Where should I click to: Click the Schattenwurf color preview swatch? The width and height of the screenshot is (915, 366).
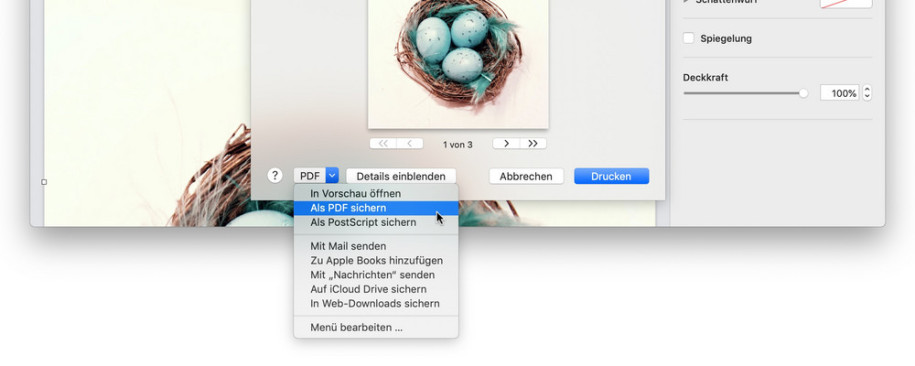pos(846,3)
